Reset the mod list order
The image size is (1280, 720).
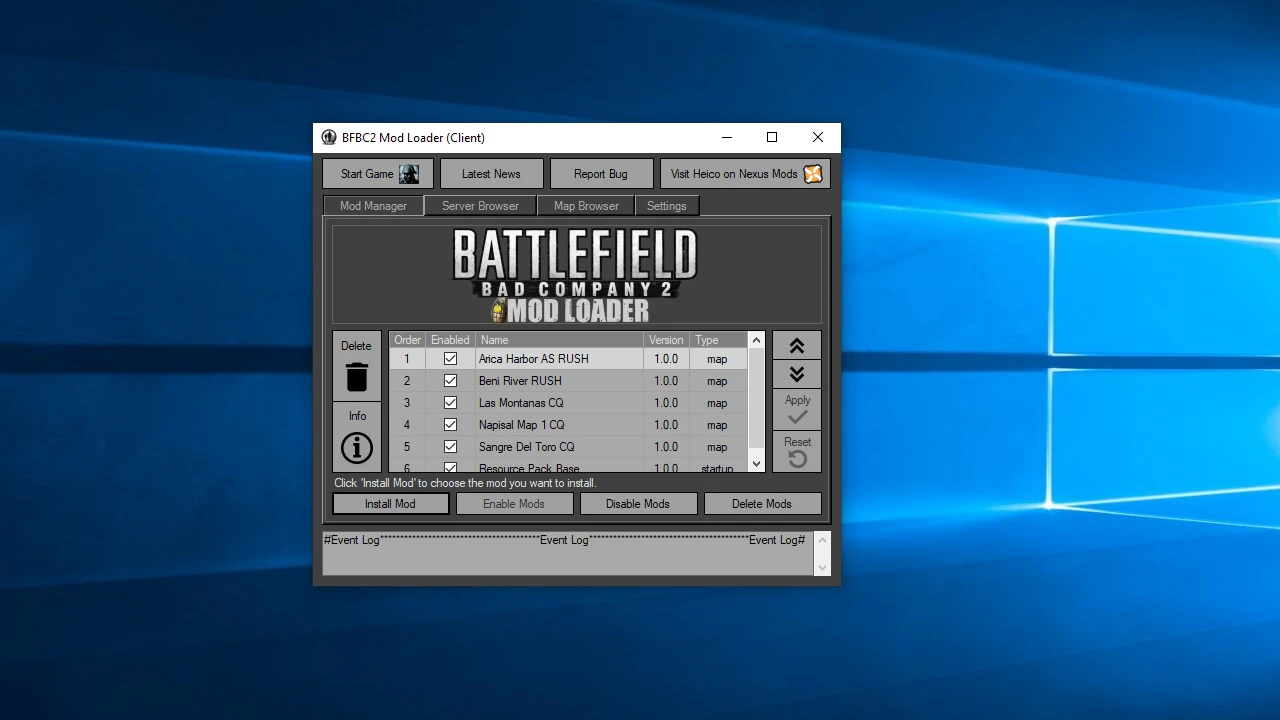pyautogui.click(x=797, y=452)
